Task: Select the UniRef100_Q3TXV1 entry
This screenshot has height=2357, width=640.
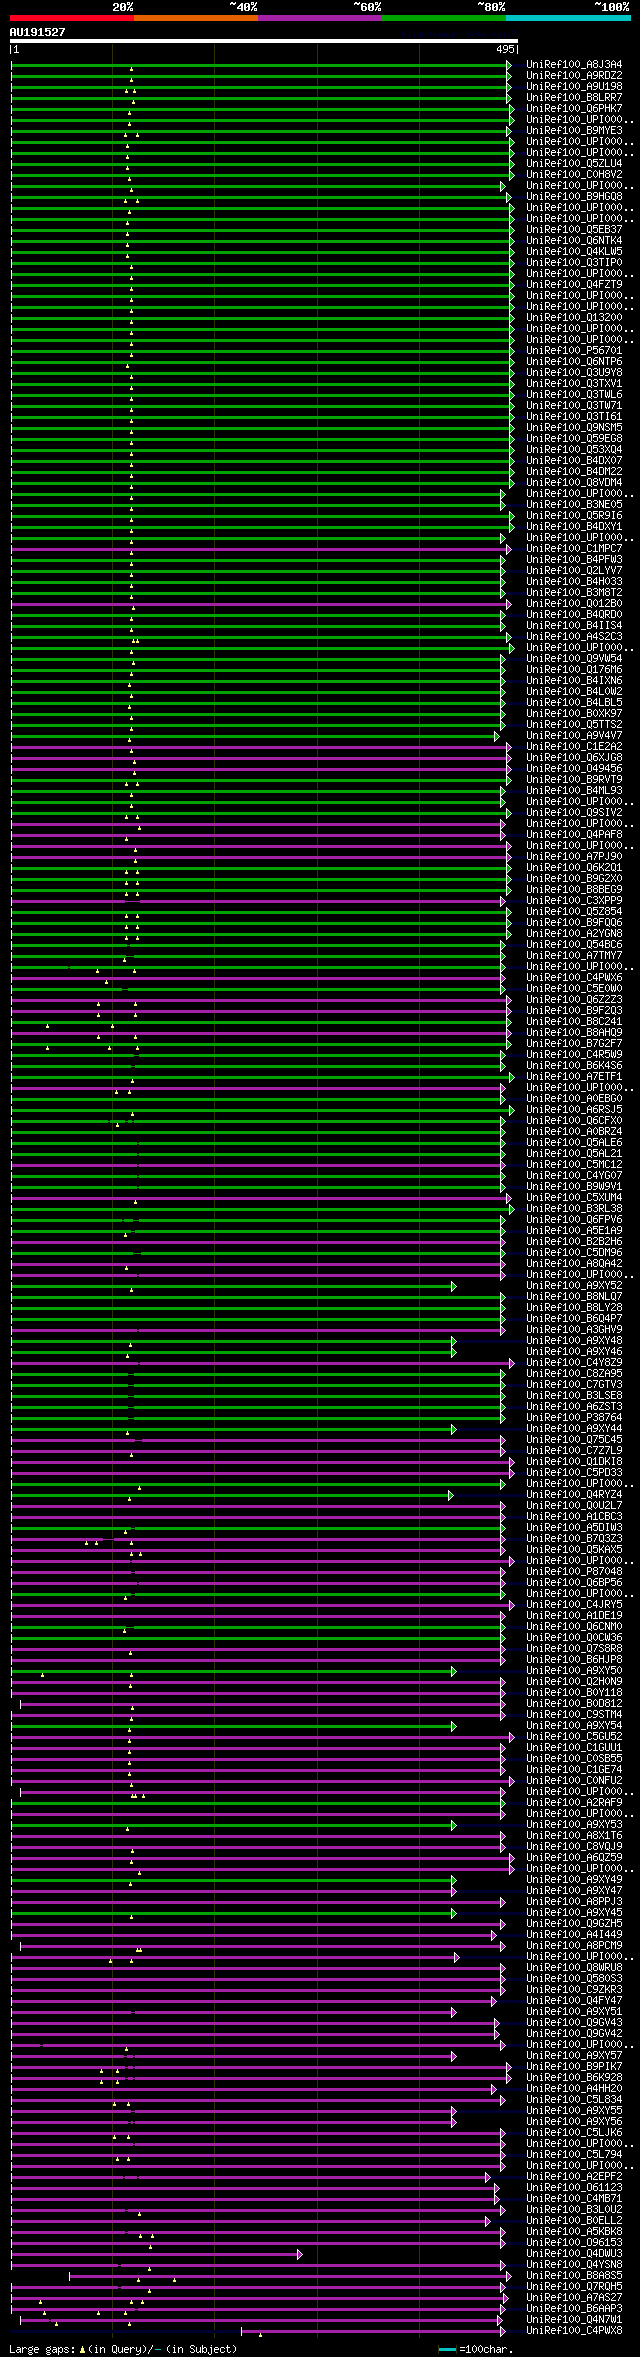Action: click(574, 383)
